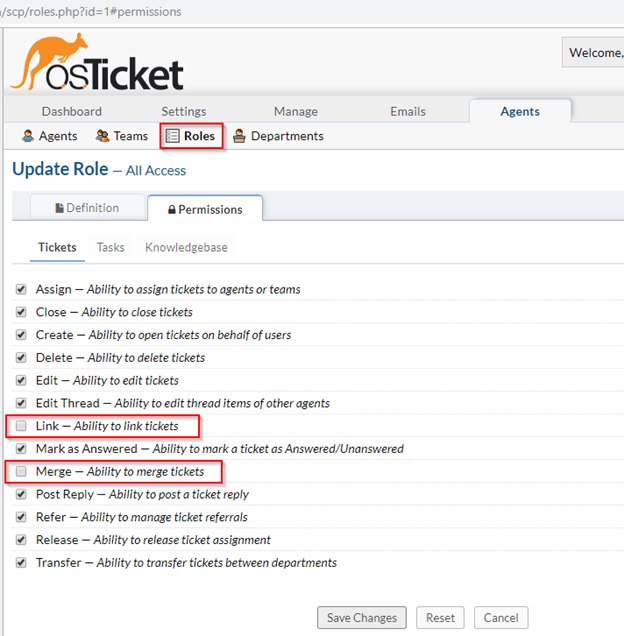Open the Settings main tab
Image resolution: width=624 pixels, height=636 pixels.
[x=184, y=111]
